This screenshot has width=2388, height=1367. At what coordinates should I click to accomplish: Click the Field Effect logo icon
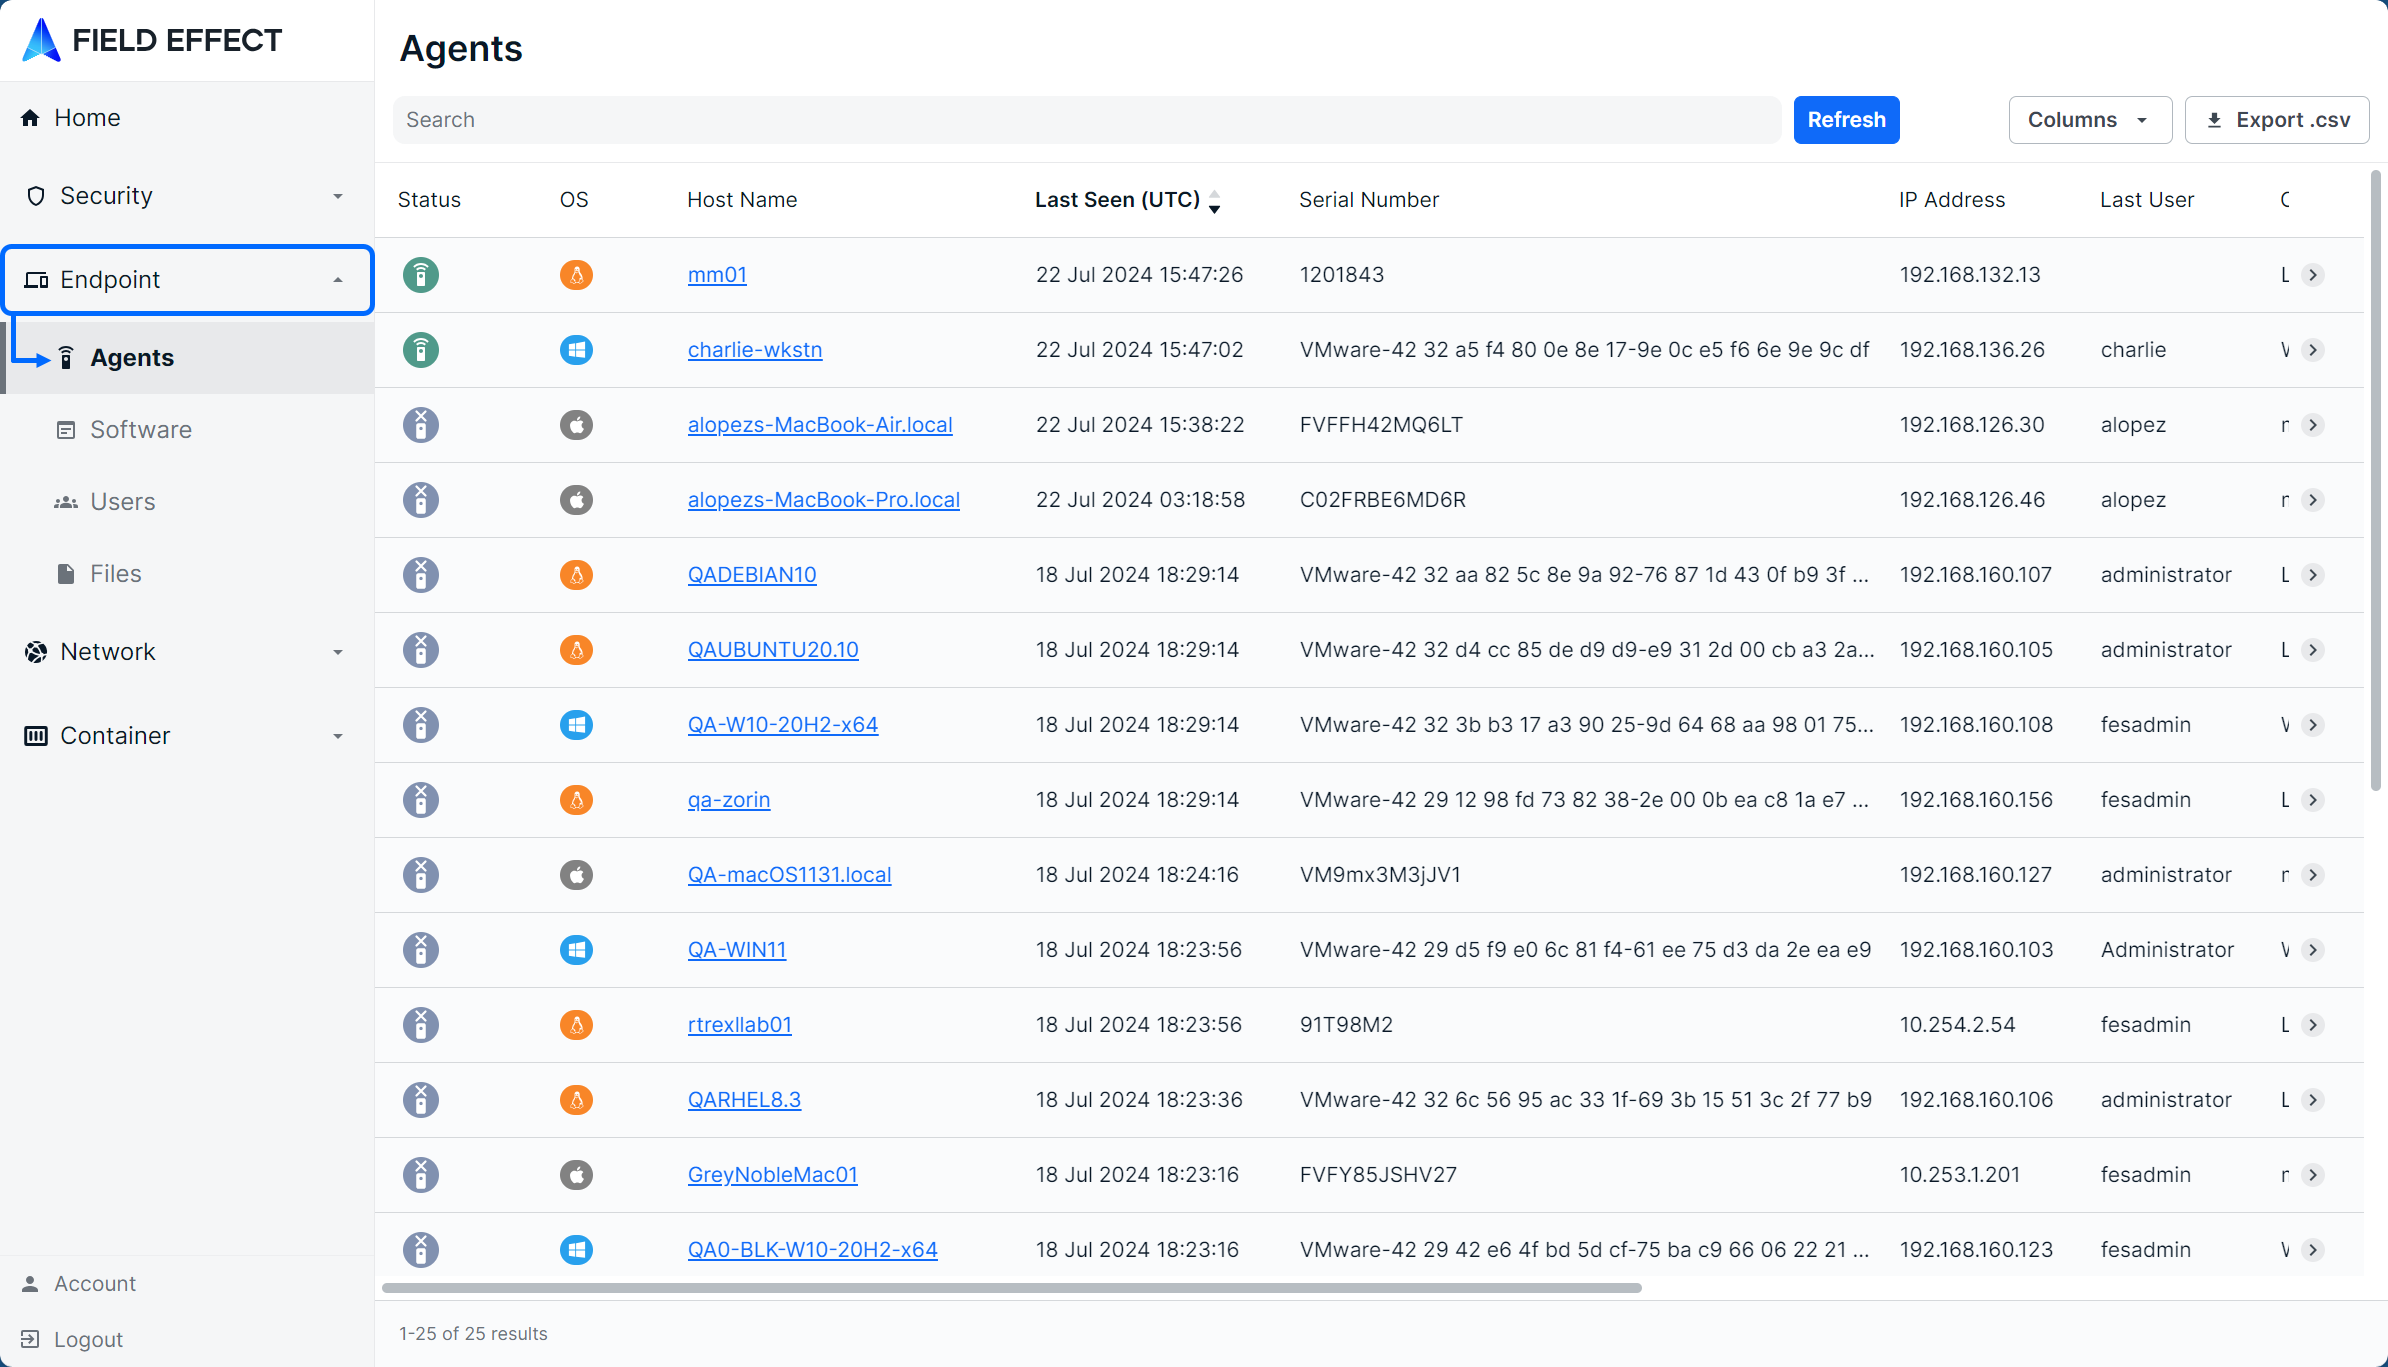pos(41,40)
